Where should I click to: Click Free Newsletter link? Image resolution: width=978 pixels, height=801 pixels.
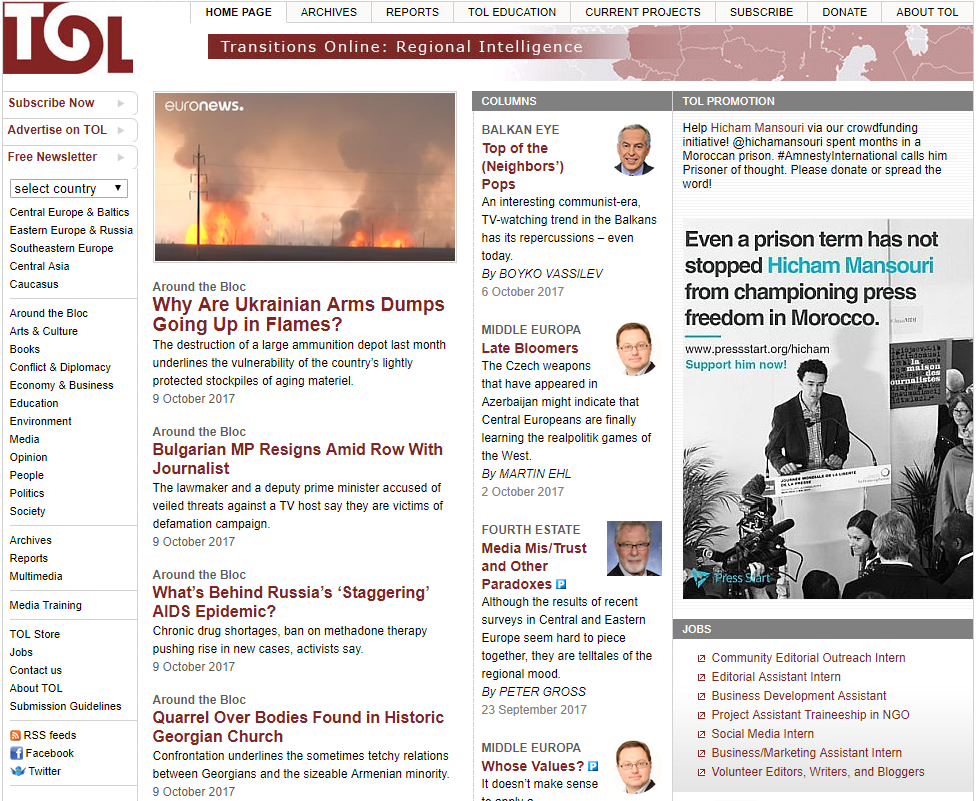[x=52, y=157]
